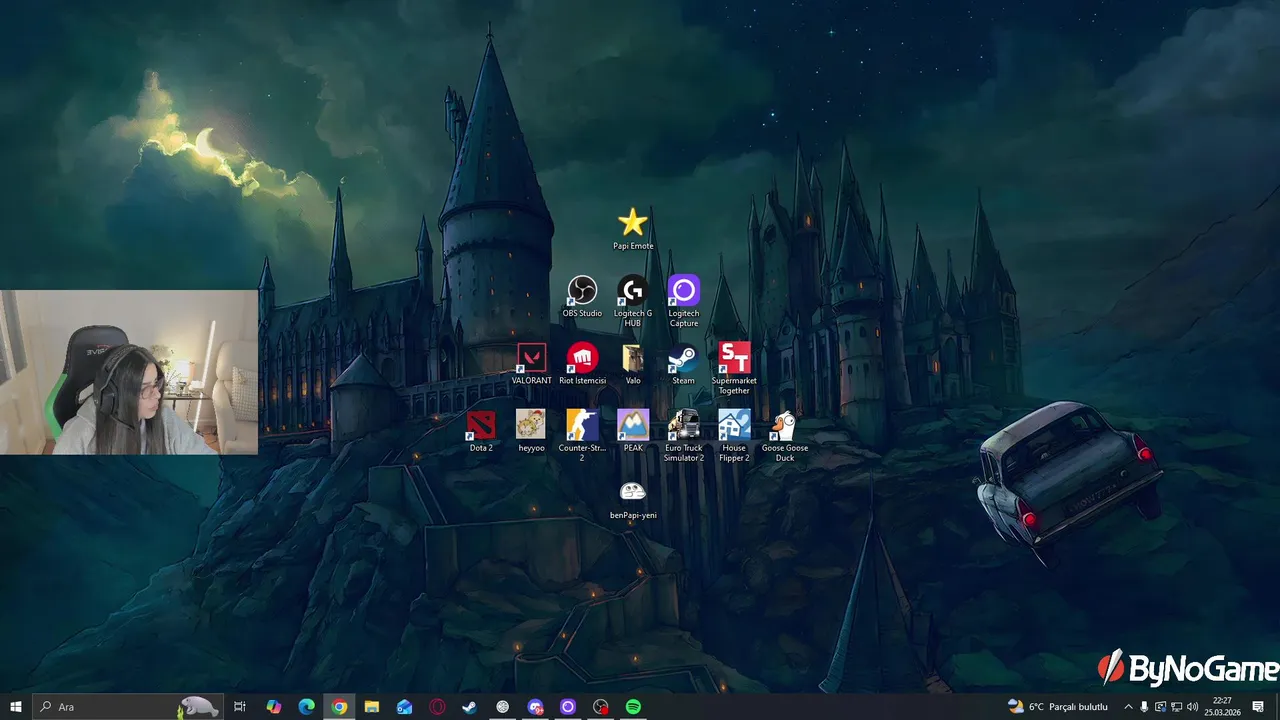Image resolution: width=1280 pixels, height=720 pixels.
Task: Select the VALORANT desktop shortcut
Action: [531, 364]
